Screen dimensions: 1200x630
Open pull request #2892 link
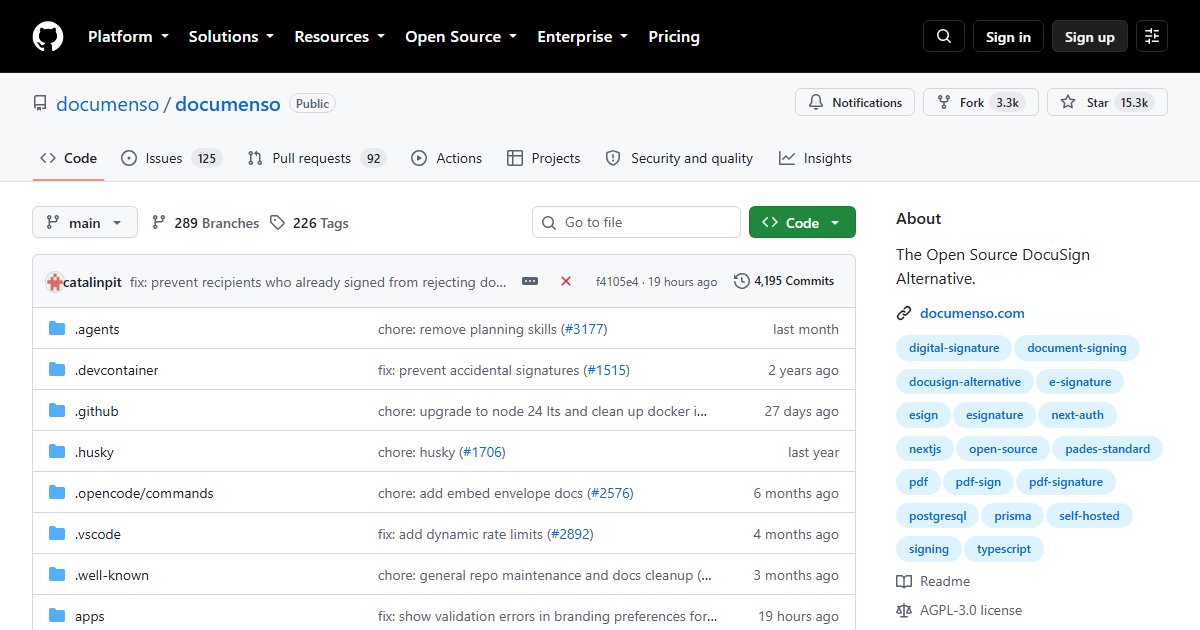click(x=570, y=534)
